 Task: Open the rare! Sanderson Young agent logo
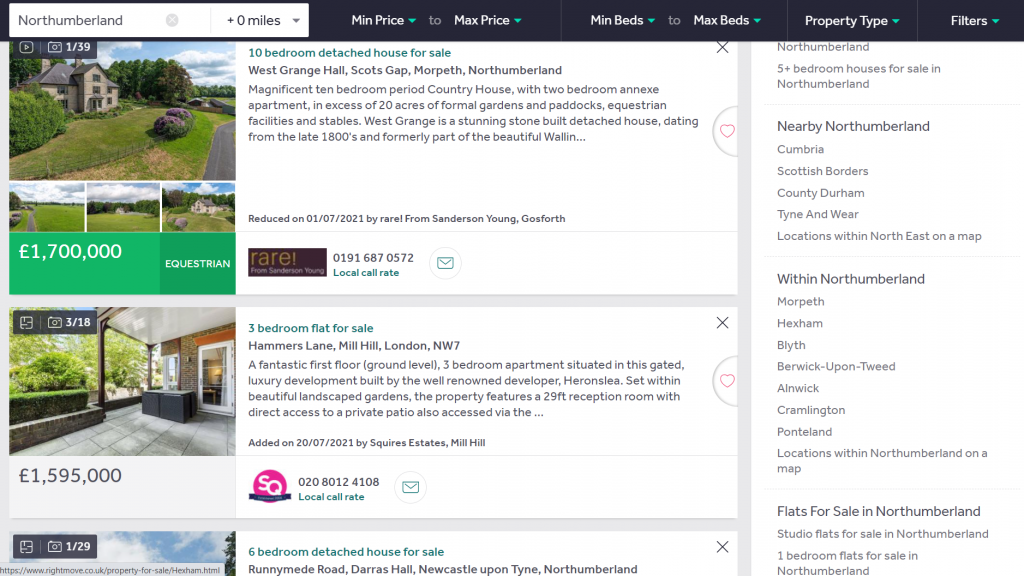coord(287,263)
